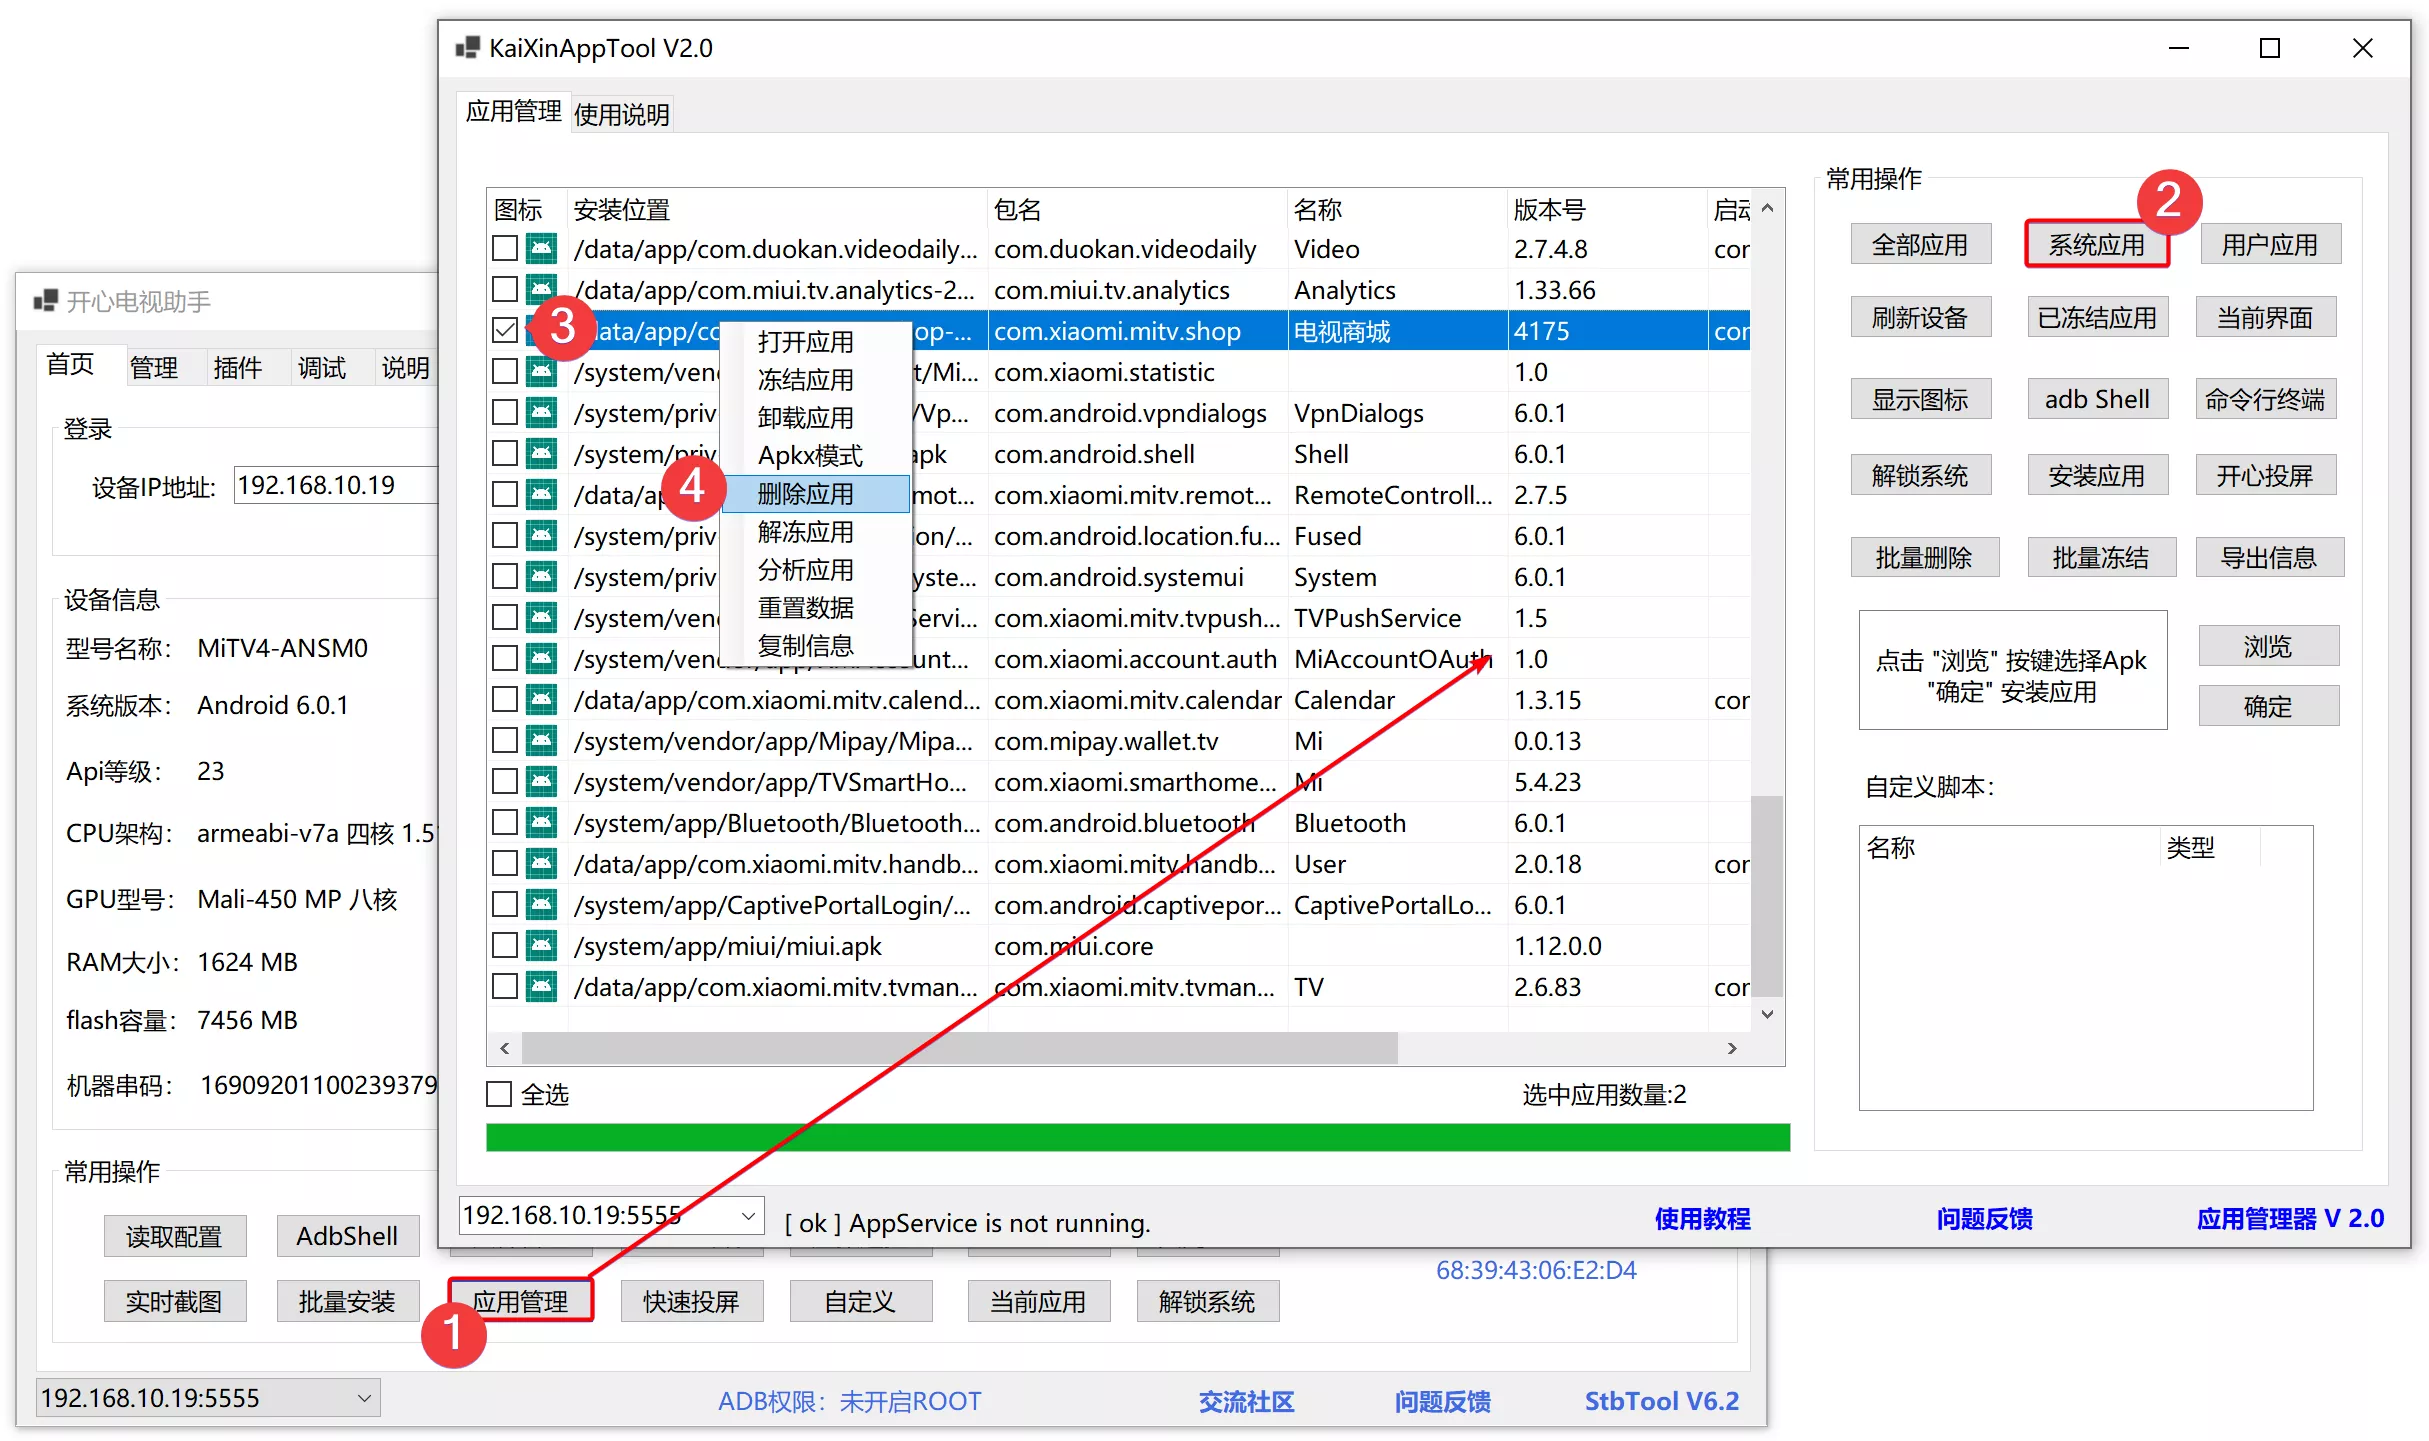Click the 系统应用 button
The image size is (2429, 1441).
(2096, 243)
